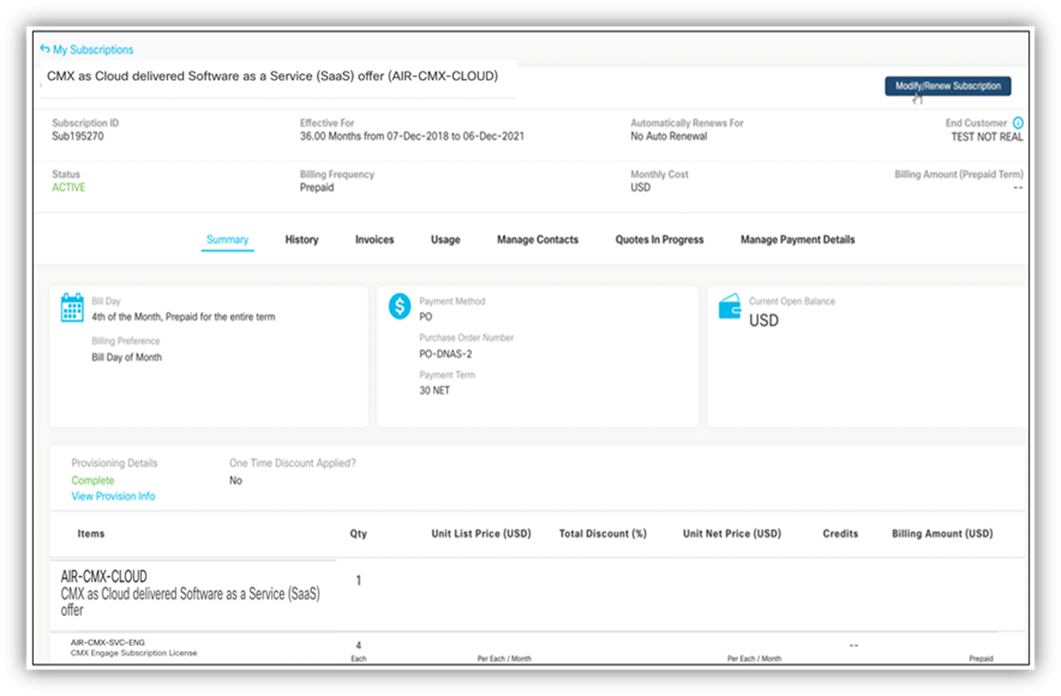Viewport: 1061px width, 696px height.
Task: Open the Usage tab
Action: click(x=445, y=239)
